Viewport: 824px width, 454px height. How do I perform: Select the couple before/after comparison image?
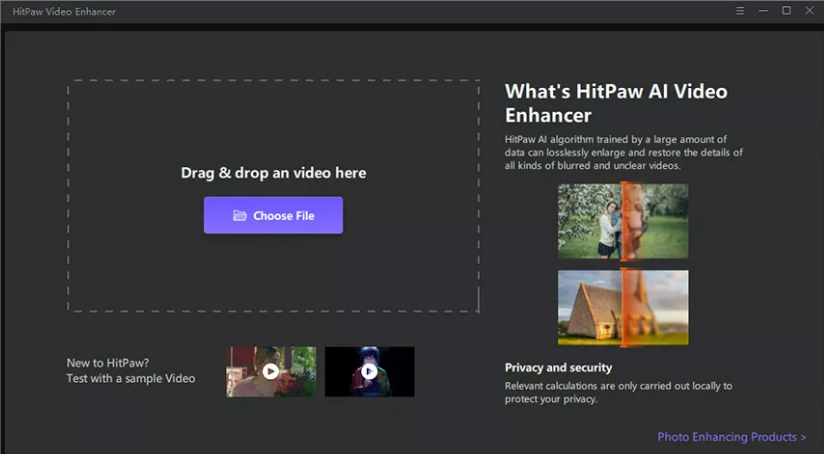tap(590, 222)
